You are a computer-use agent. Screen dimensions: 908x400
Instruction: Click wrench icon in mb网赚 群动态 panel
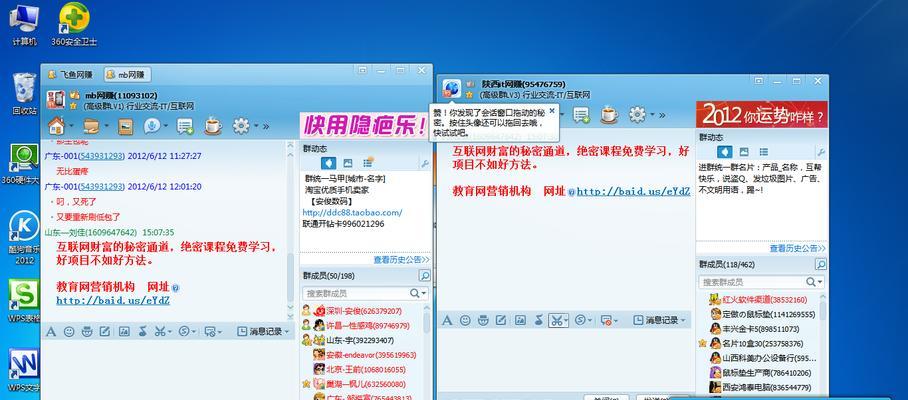425,164
